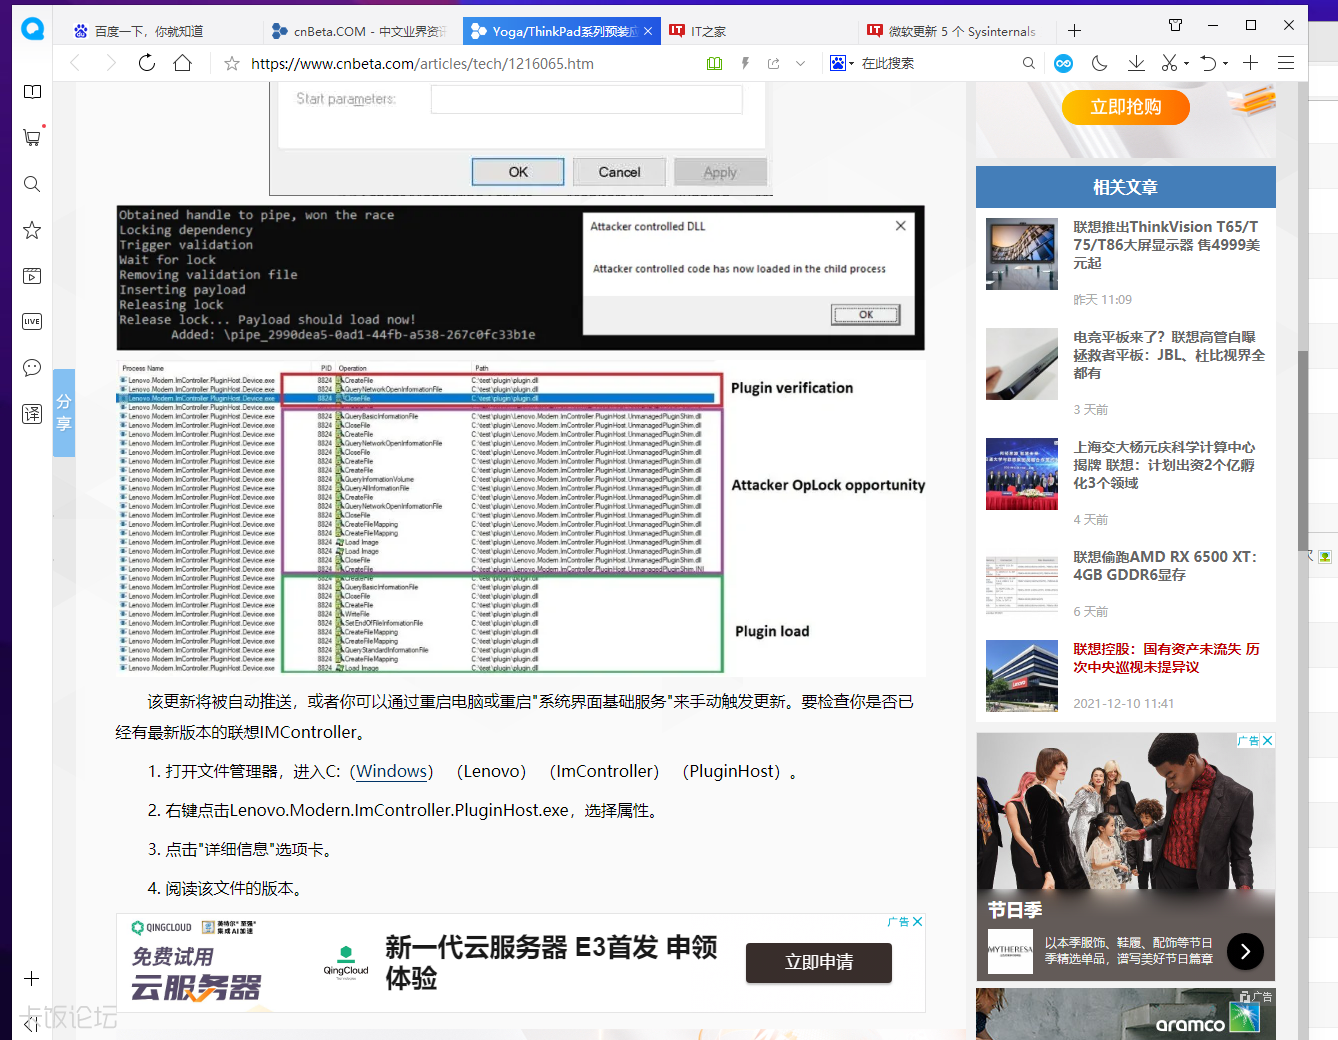Toggle night mode moon icon
The image size is (1338, 1040).
pyautogui.click(x=1100, y=63)
